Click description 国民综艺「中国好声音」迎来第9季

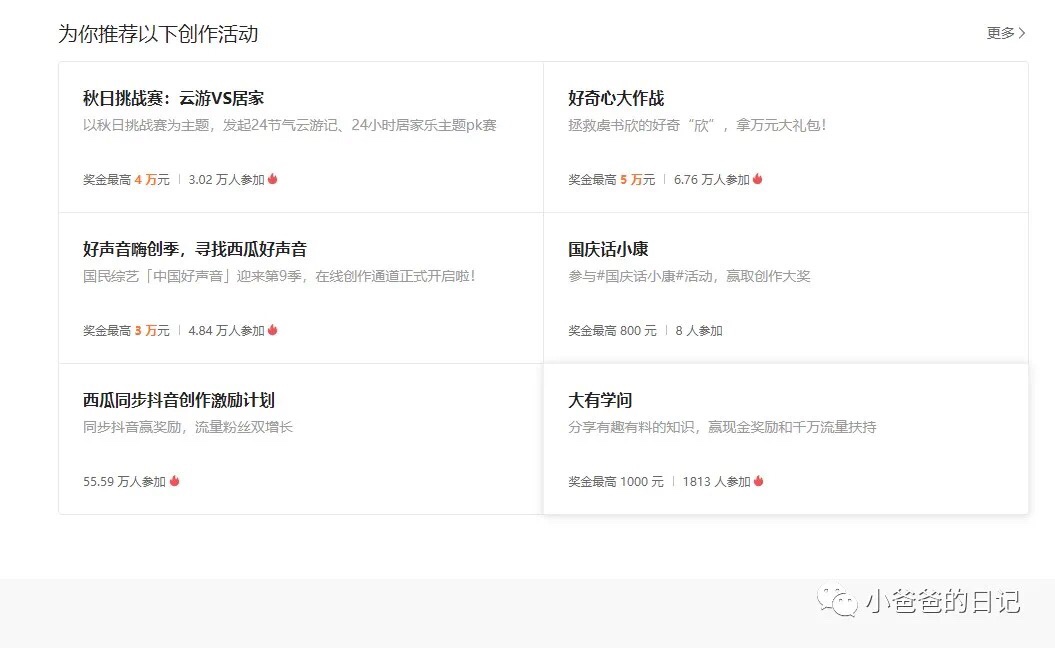279,276
